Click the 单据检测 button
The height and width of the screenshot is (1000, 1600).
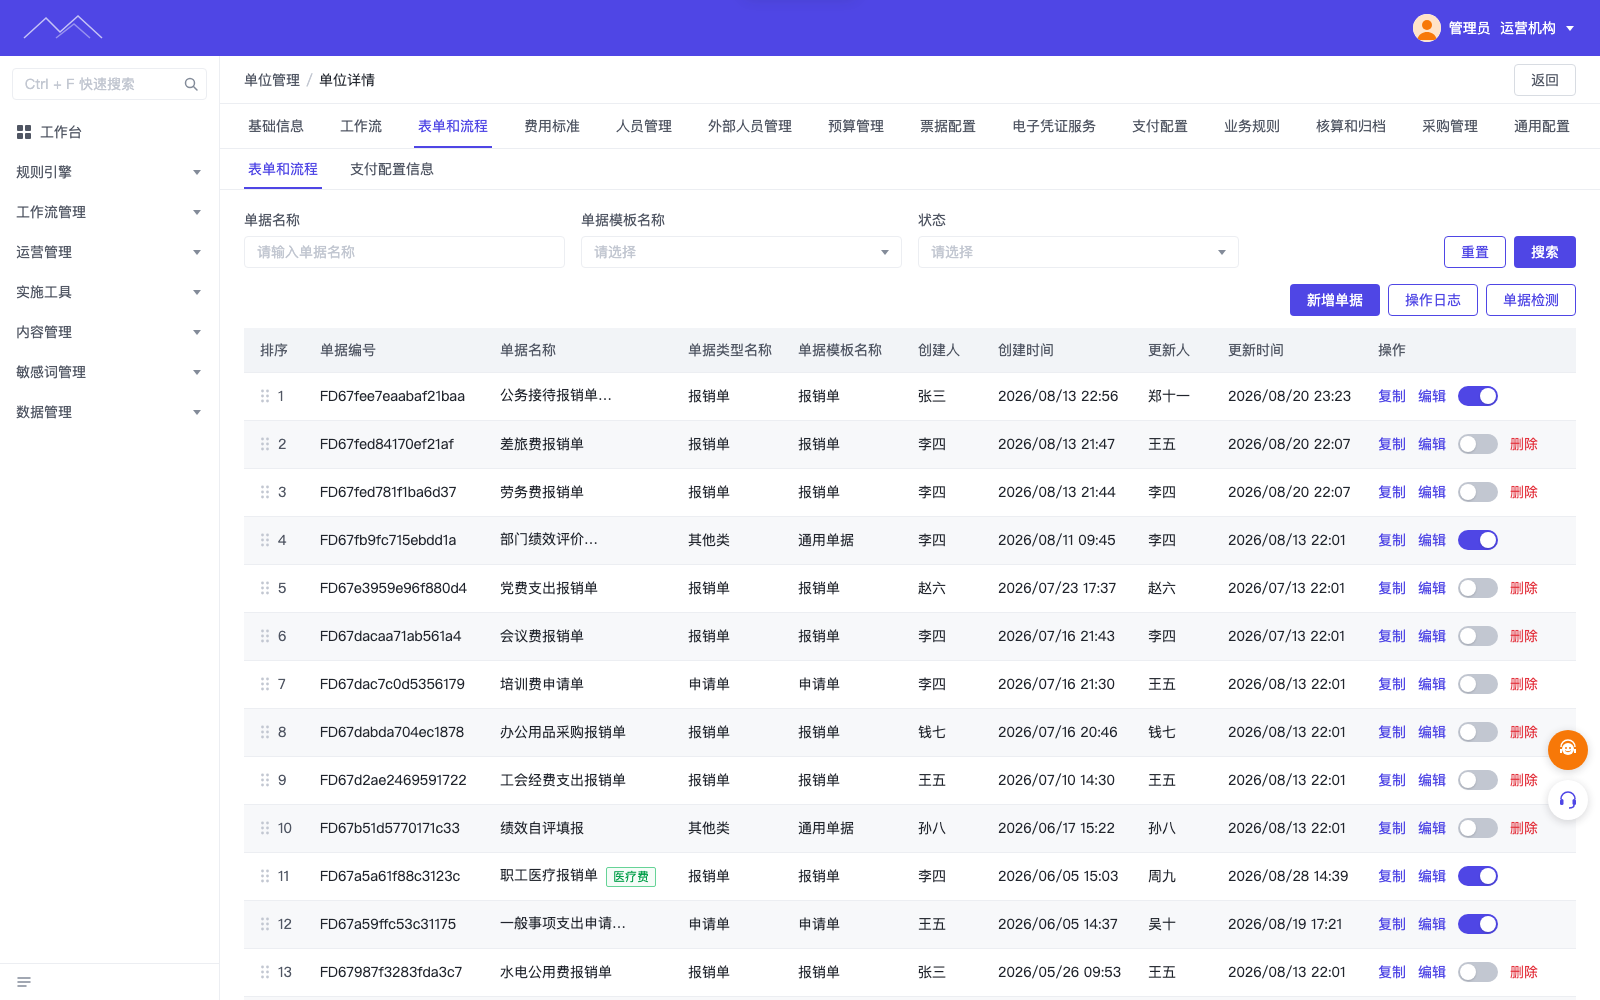click(1531, 300)
